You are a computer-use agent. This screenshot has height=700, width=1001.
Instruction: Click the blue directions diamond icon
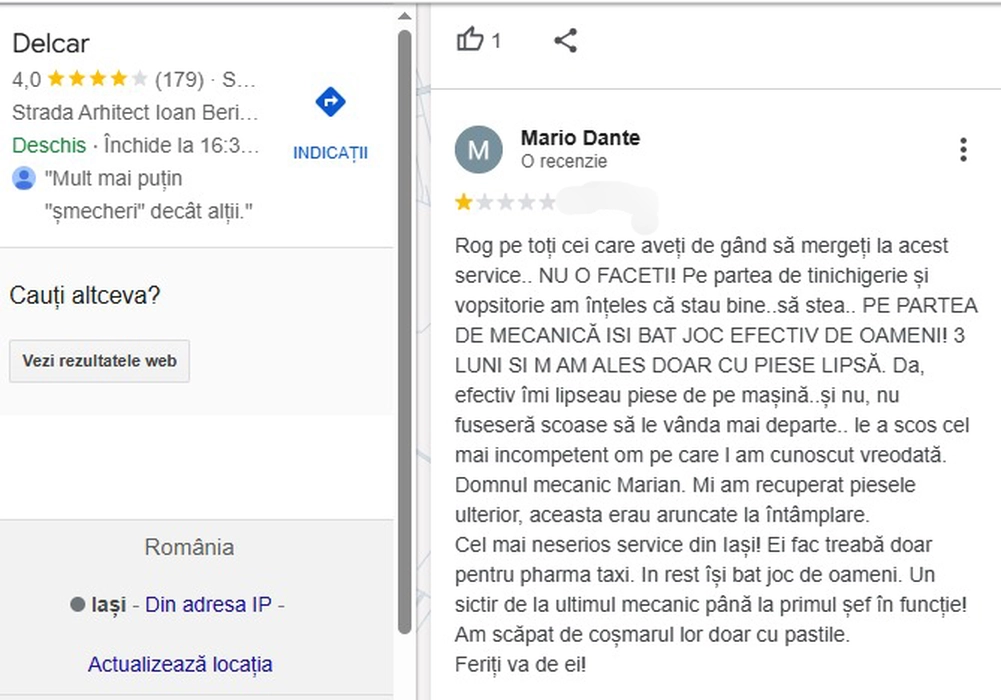330,101
